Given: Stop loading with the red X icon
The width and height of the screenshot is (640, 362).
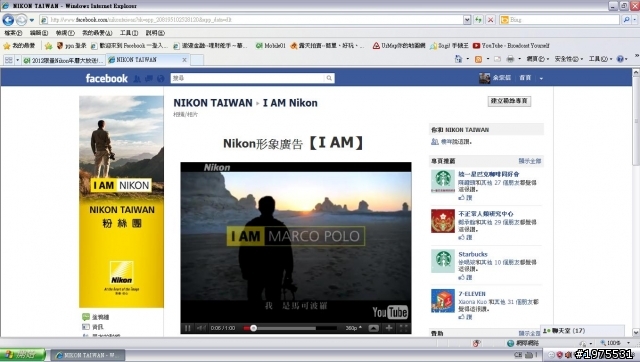Looking at the screenshot, I should click(x=491, y=20).
